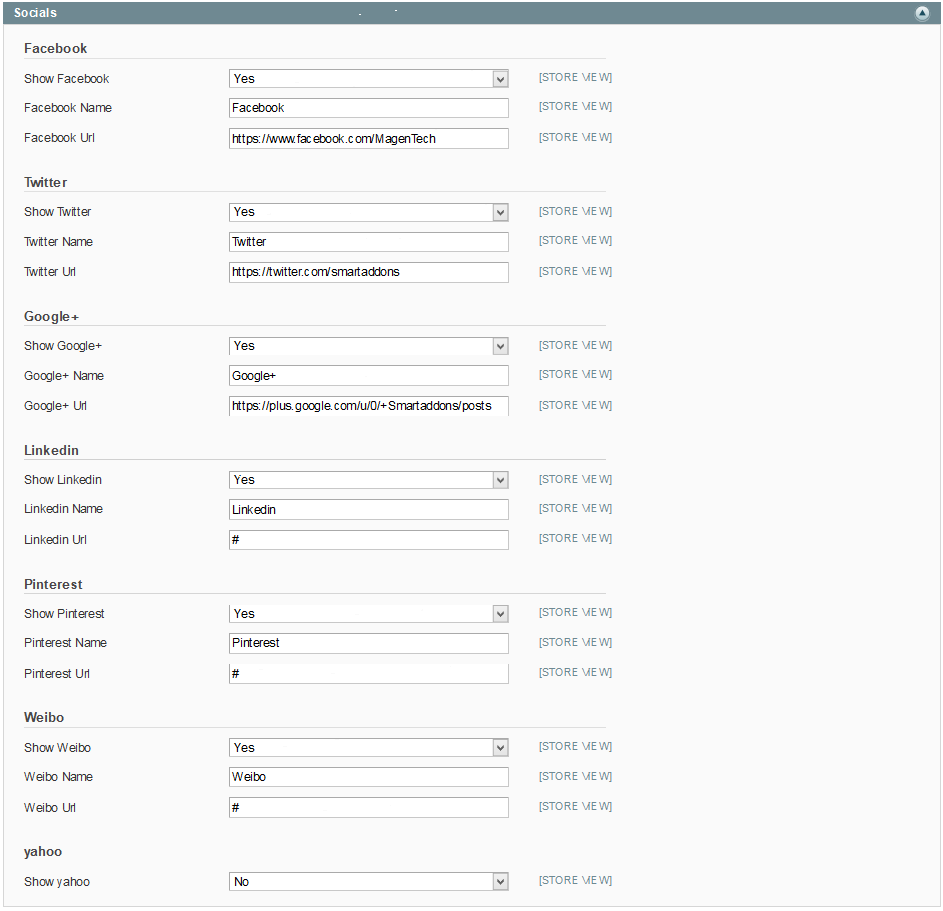
Task: Focus the Linkedin Name input field
Action: [369, 510]
